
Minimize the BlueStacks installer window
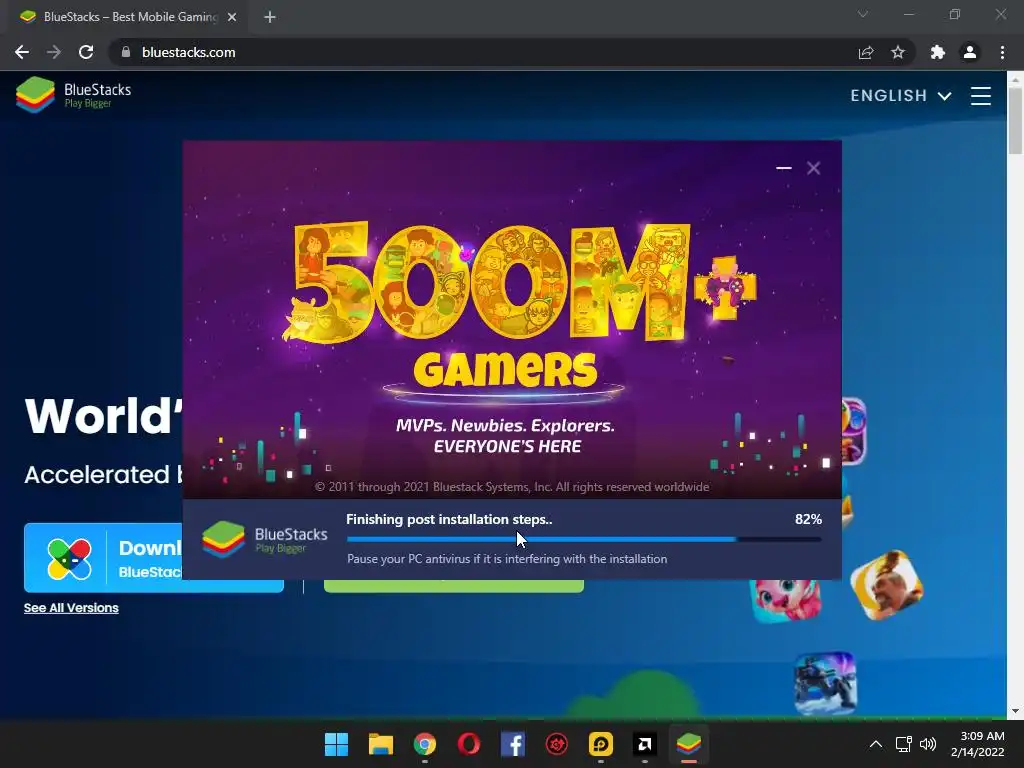[x=784, y=168]
